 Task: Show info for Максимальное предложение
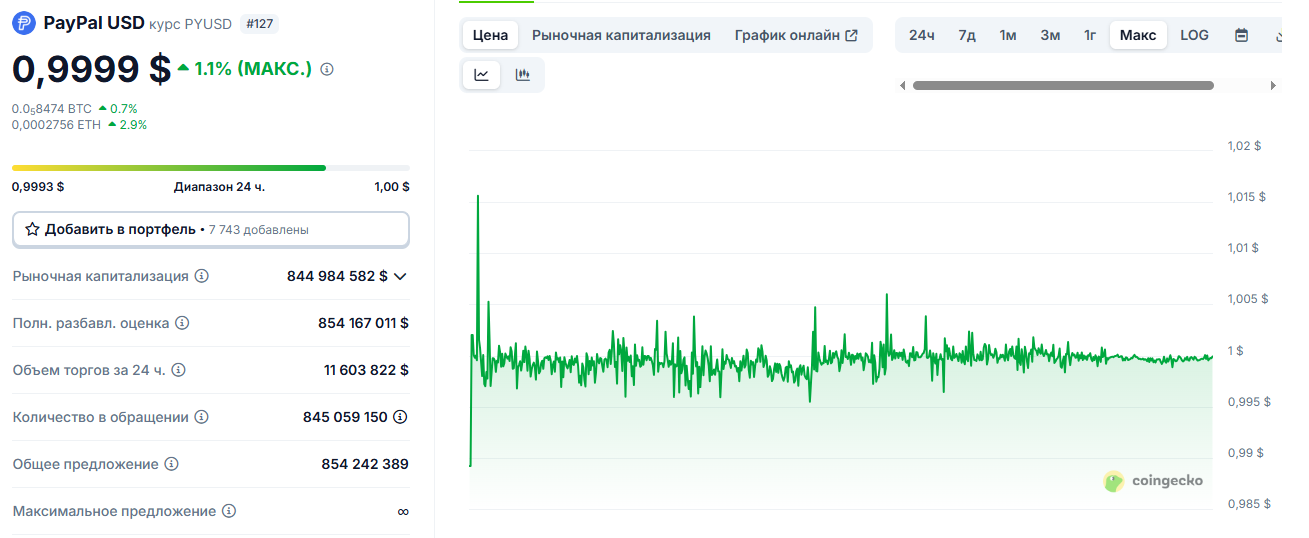click(x=229, y=511)
